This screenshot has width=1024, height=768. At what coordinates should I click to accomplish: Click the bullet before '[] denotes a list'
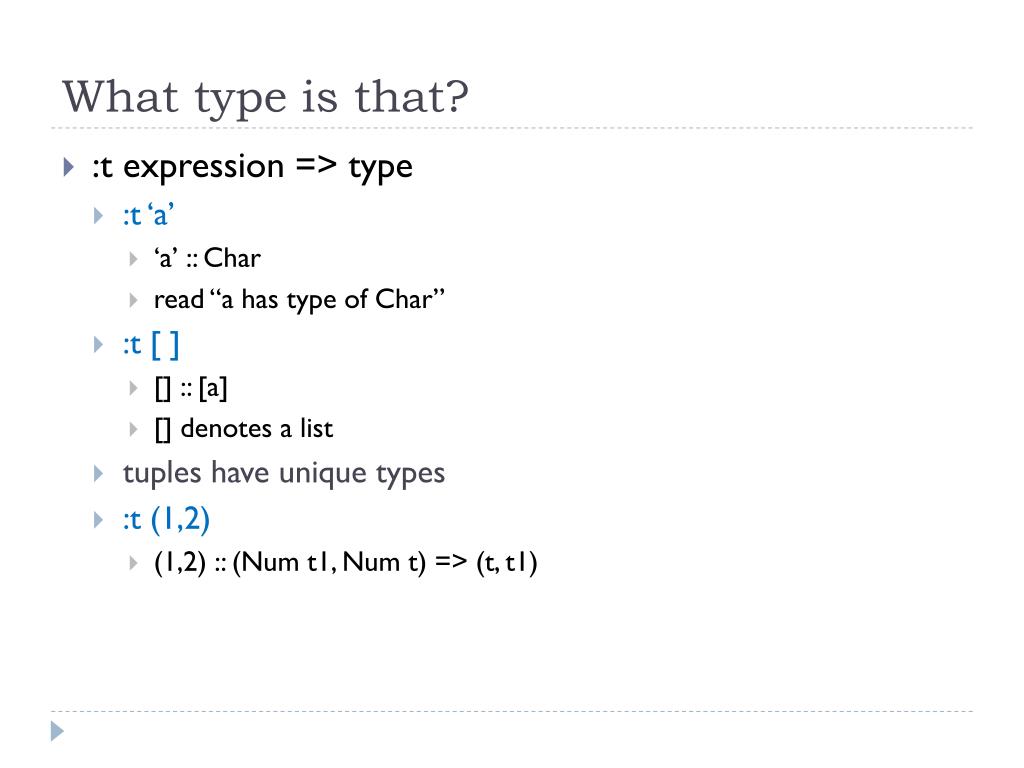pyautogui.click(x=133, y=429)
